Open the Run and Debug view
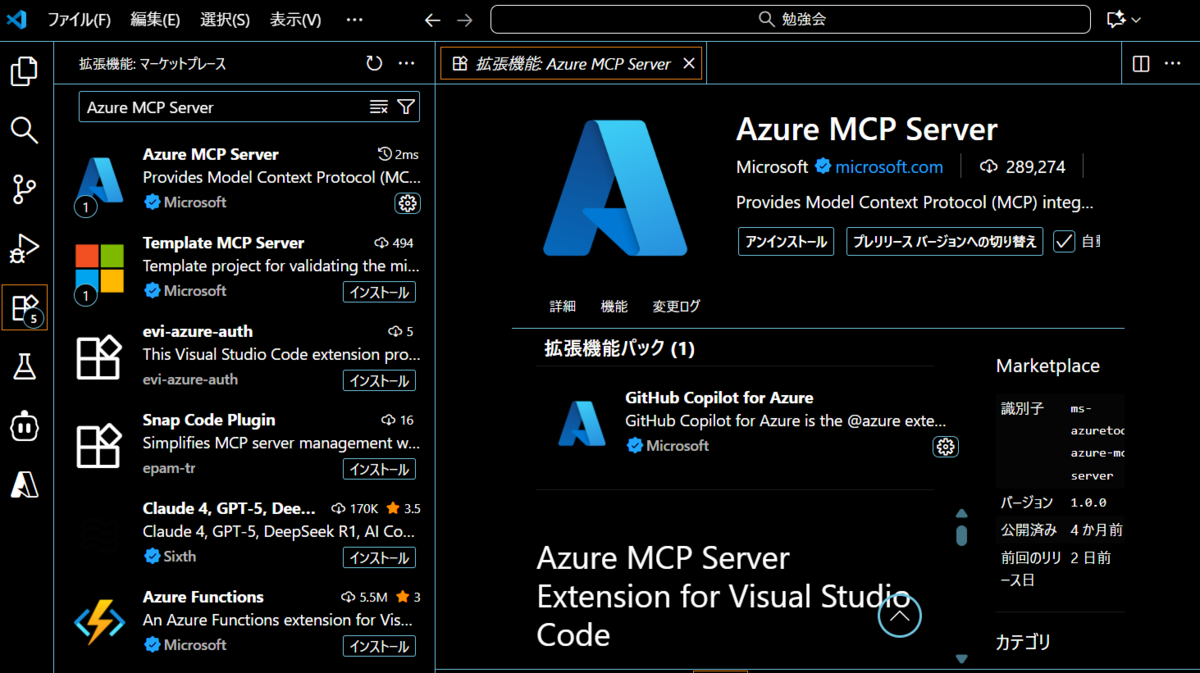 point(24,248)
